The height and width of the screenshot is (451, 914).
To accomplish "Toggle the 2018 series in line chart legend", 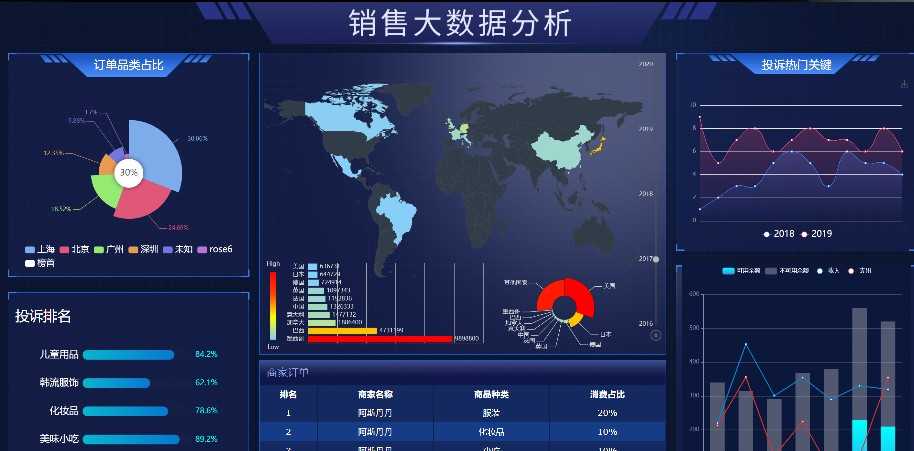I will [779, 234].
